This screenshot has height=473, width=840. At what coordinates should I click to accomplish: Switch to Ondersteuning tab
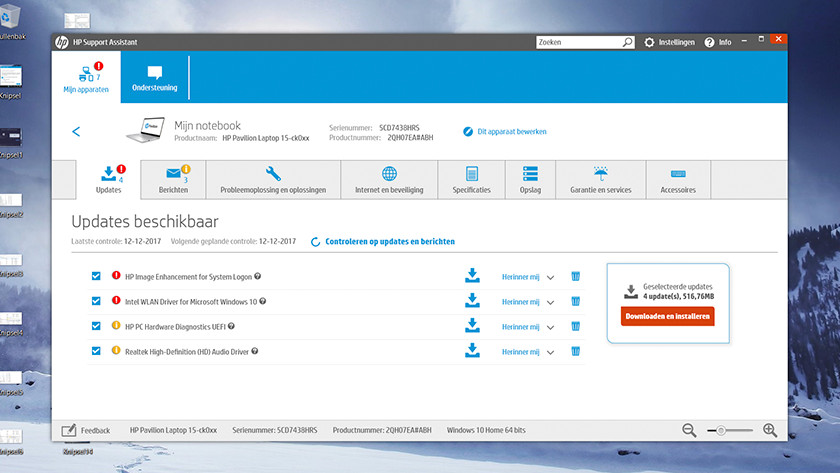point(155,77)
